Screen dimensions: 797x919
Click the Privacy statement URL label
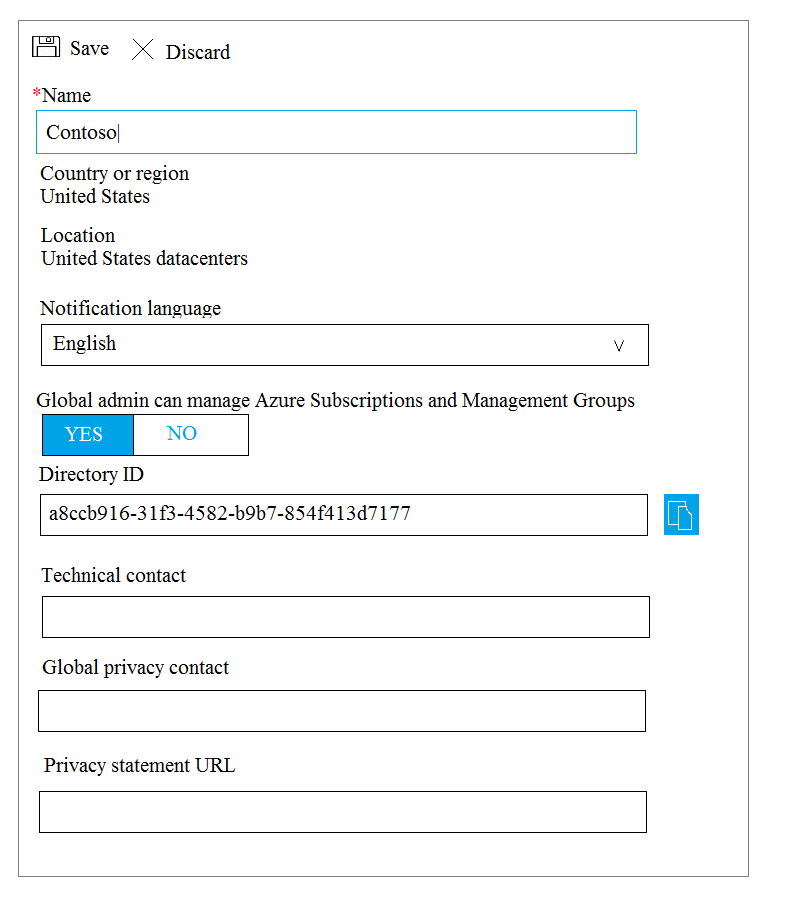[139, 765]
